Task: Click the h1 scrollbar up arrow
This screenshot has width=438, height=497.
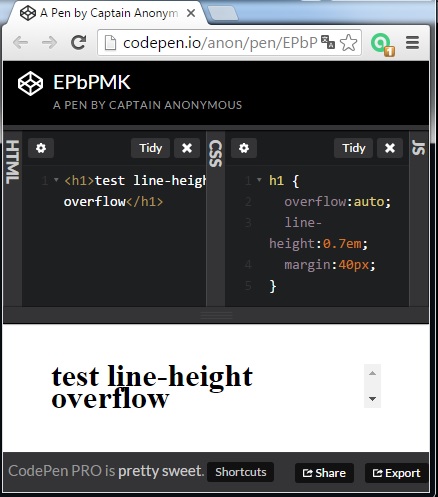Action: 372,373
